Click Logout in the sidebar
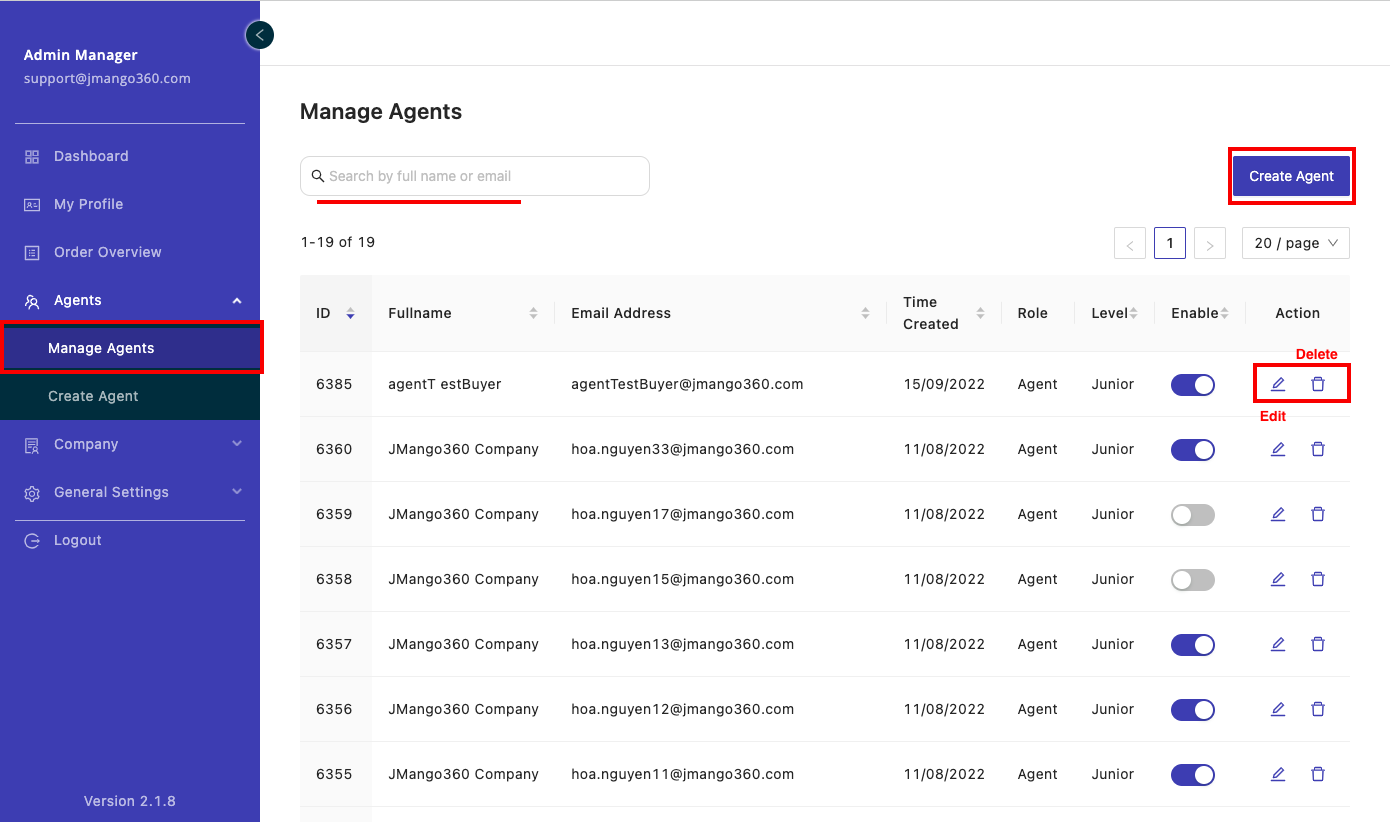1390x822 pixels. click(x=77, y=540)
